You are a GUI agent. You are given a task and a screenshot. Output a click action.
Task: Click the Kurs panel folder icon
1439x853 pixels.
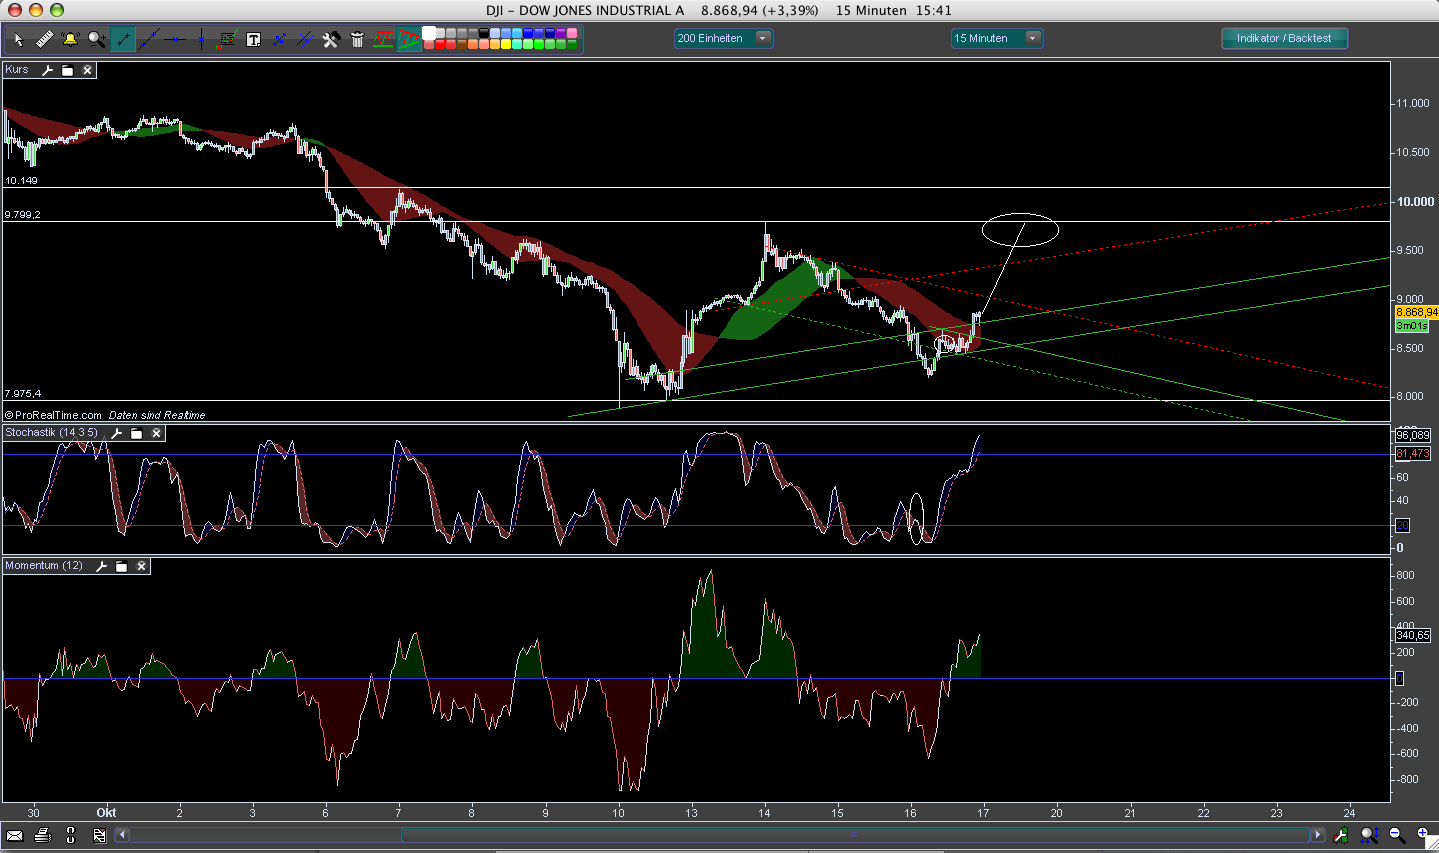point(67,70)
